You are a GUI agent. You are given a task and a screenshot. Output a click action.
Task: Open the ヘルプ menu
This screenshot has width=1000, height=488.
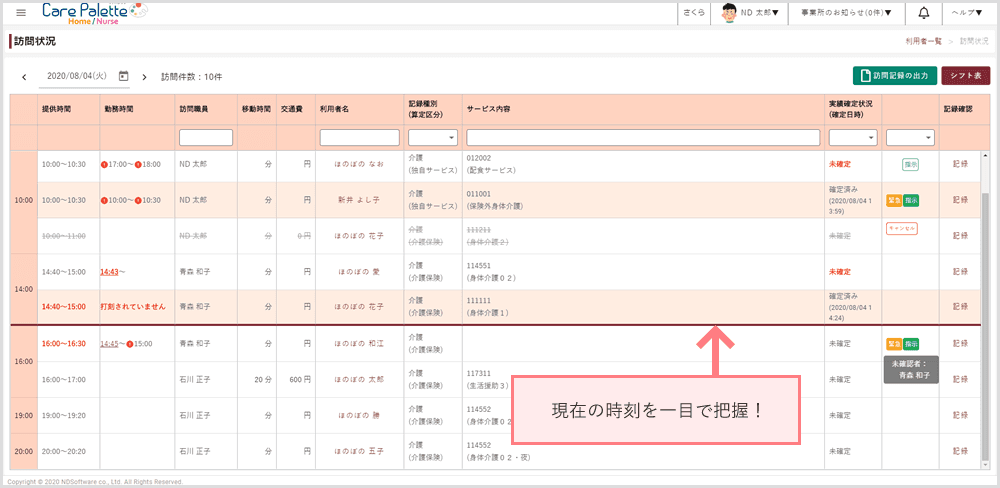click(966, 12)
